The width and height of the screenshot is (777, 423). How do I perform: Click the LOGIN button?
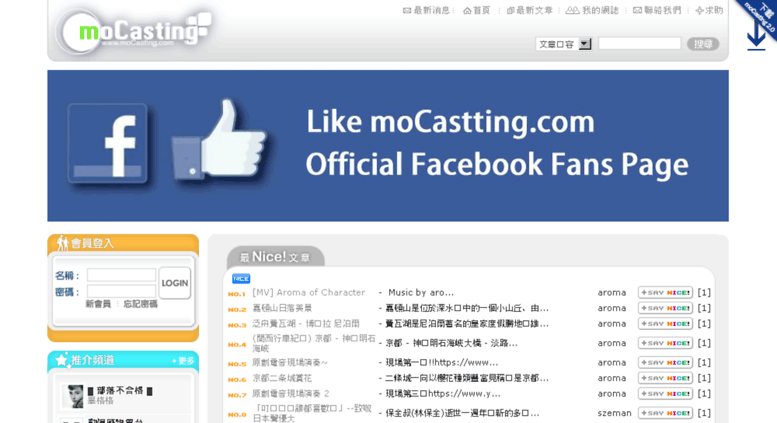pos(175,283)
